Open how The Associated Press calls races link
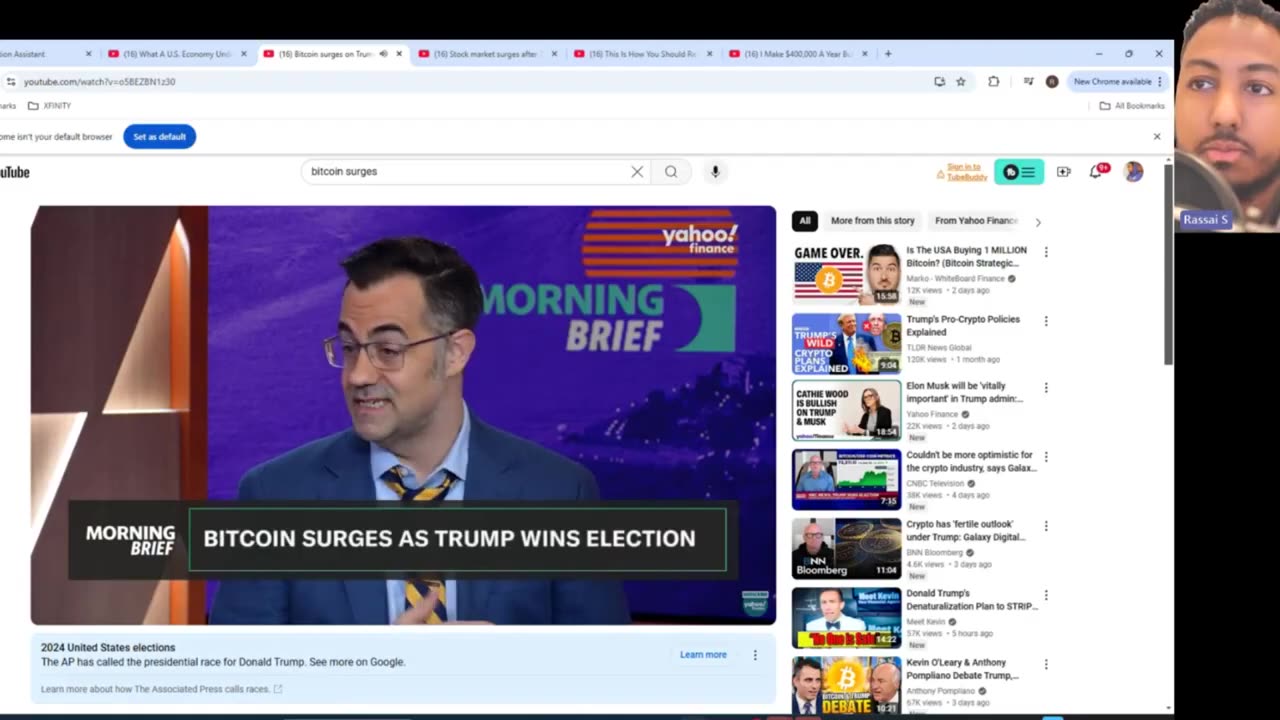 (x=161, y=689)
